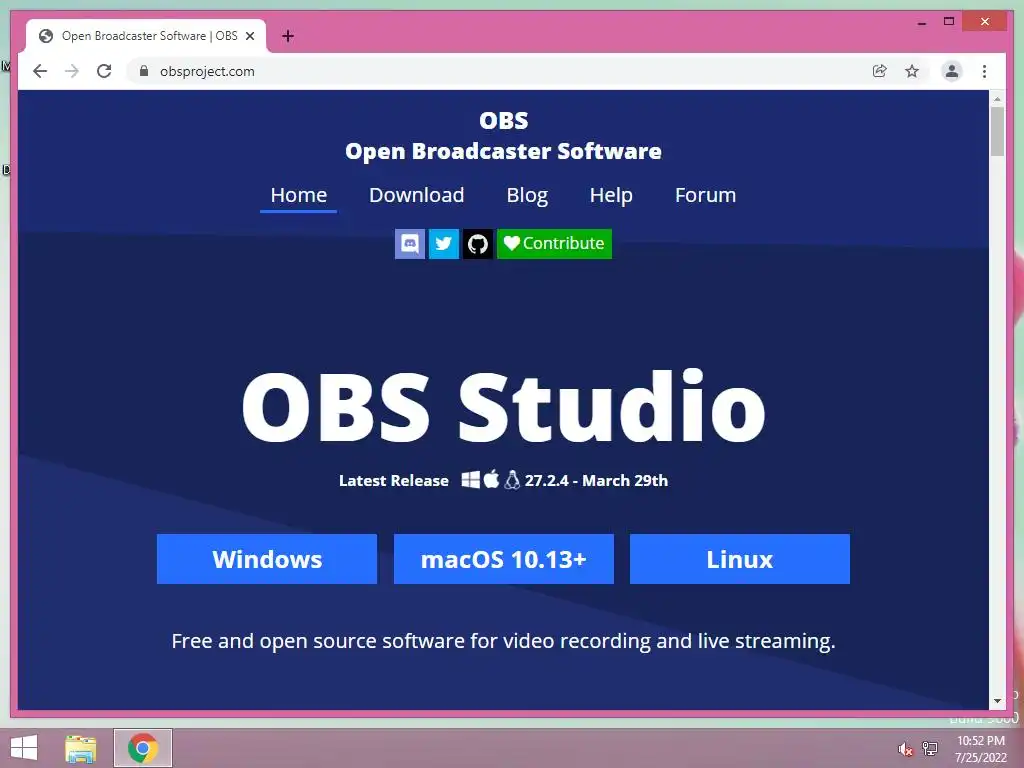The image size is (1024, 768).
Task: Click the Windows logo beside Latest Release
Action: pos(471,480)
